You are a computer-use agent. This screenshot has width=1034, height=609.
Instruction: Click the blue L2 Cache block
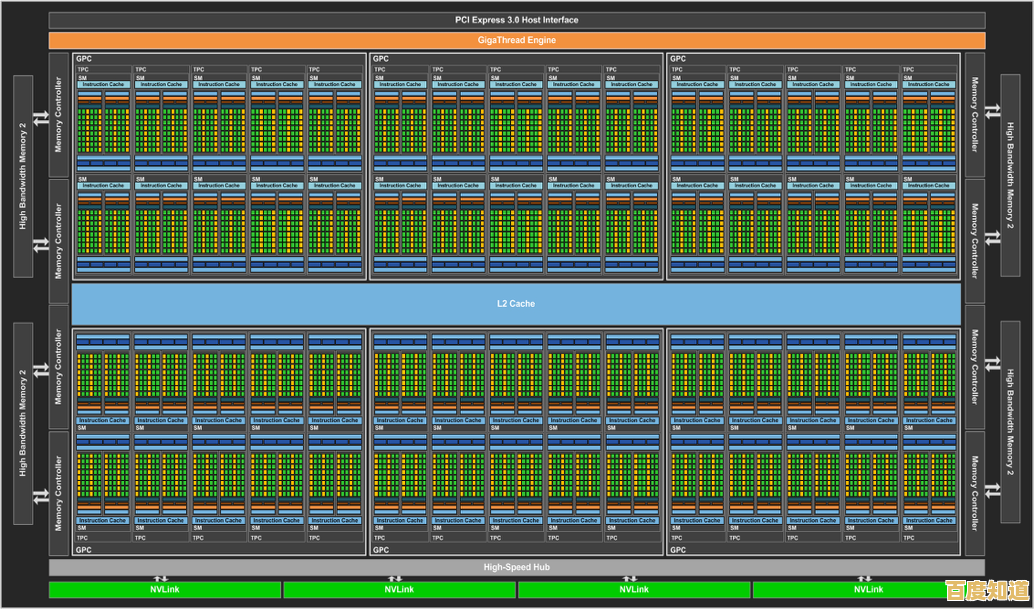(x=516, y=303)
